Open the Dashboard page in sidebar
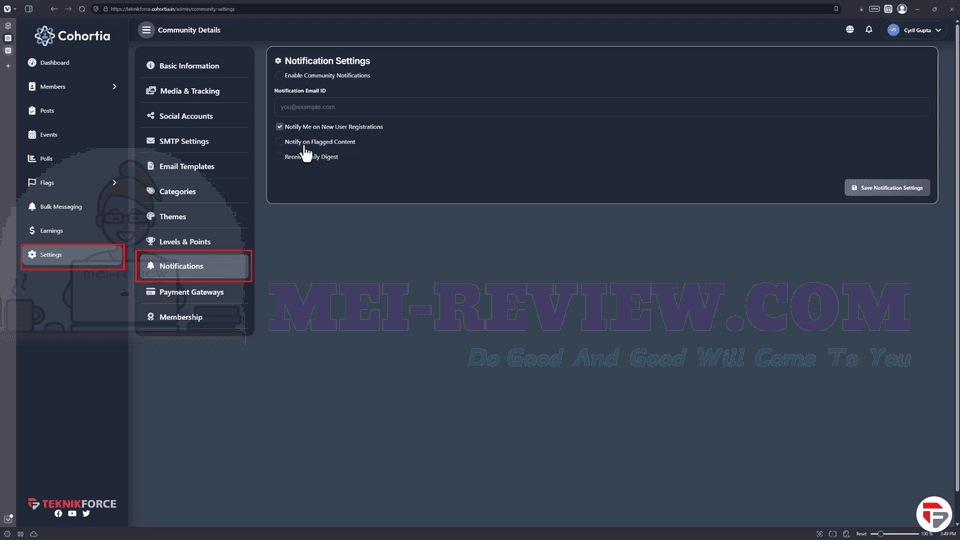 tap(54, 62)
